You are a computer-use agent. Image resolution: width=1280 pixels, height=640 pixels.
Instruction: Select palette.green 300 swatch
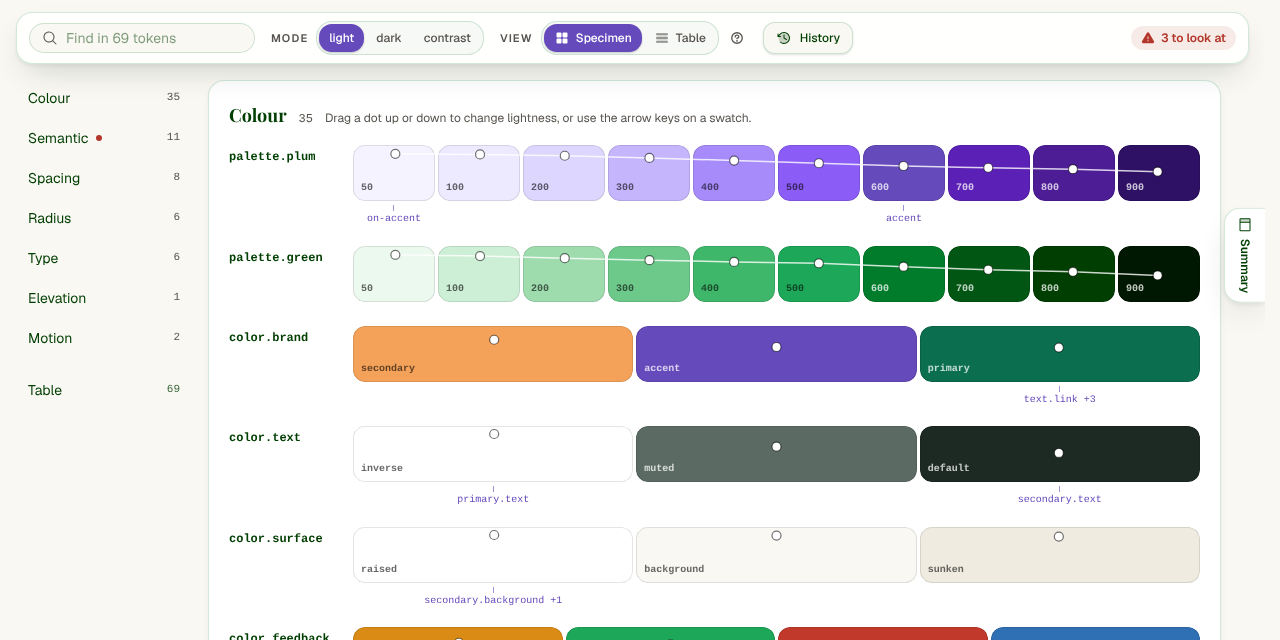pyautogui.click(x=649, y=274)
